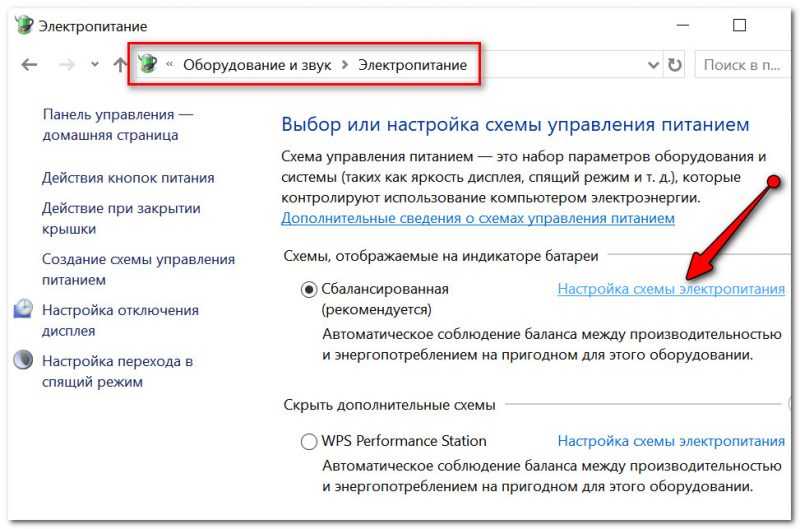Maximize the Электропитание window

[739, 25]
